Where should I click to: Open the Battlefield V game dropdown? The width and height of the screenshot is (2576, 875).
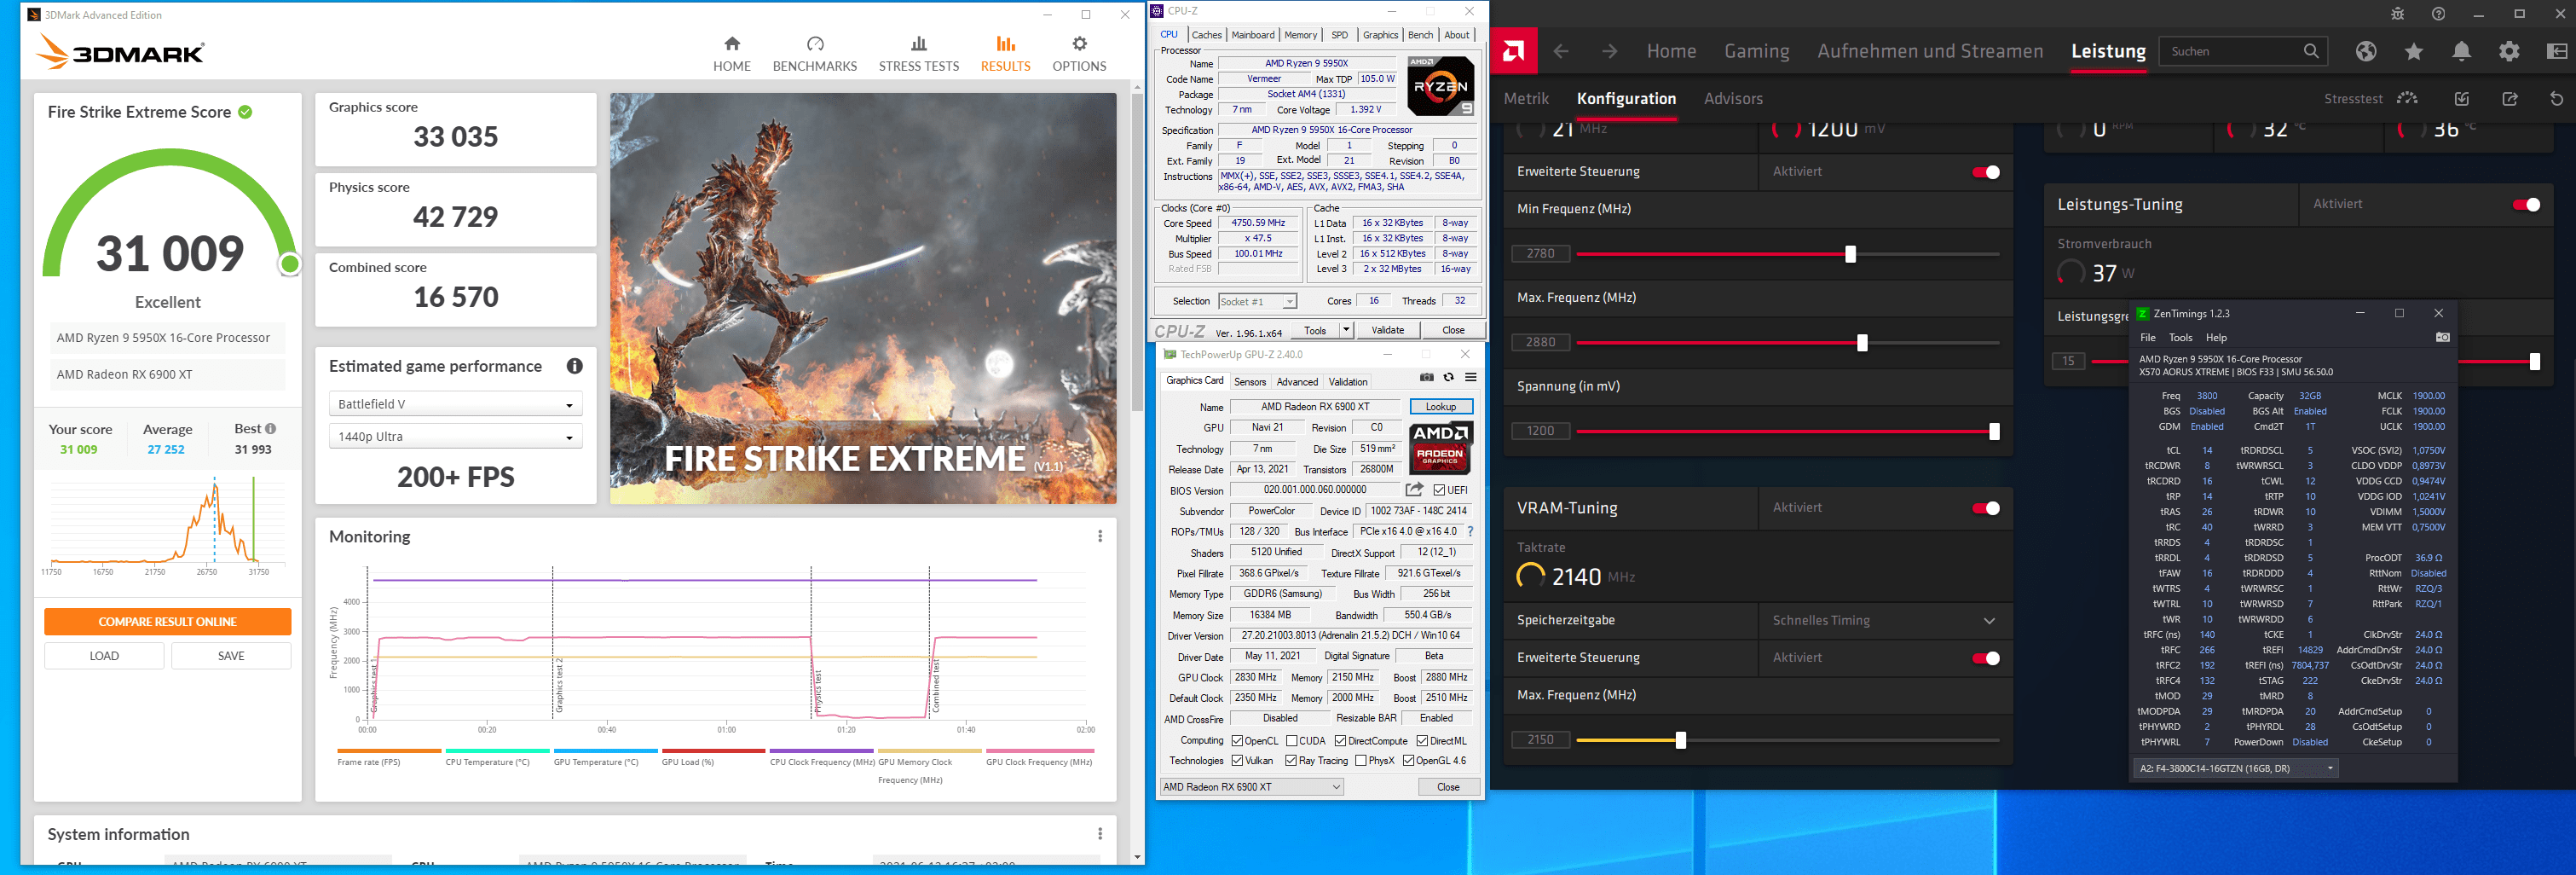pyautogui.click(x=455, y=404)
